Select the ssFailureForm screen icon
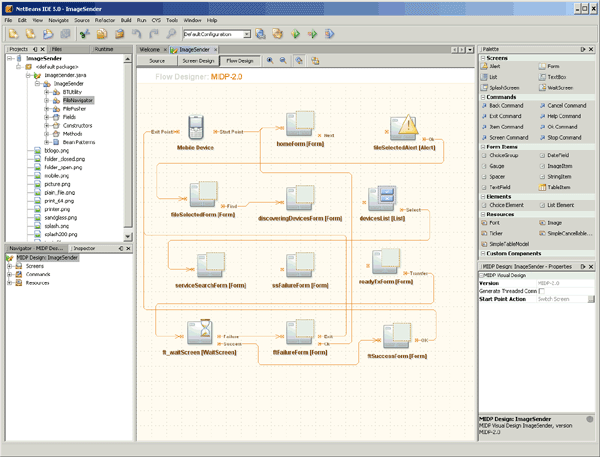Image resolution: width=600 pixels, height=457 pixels. (300, 265)
